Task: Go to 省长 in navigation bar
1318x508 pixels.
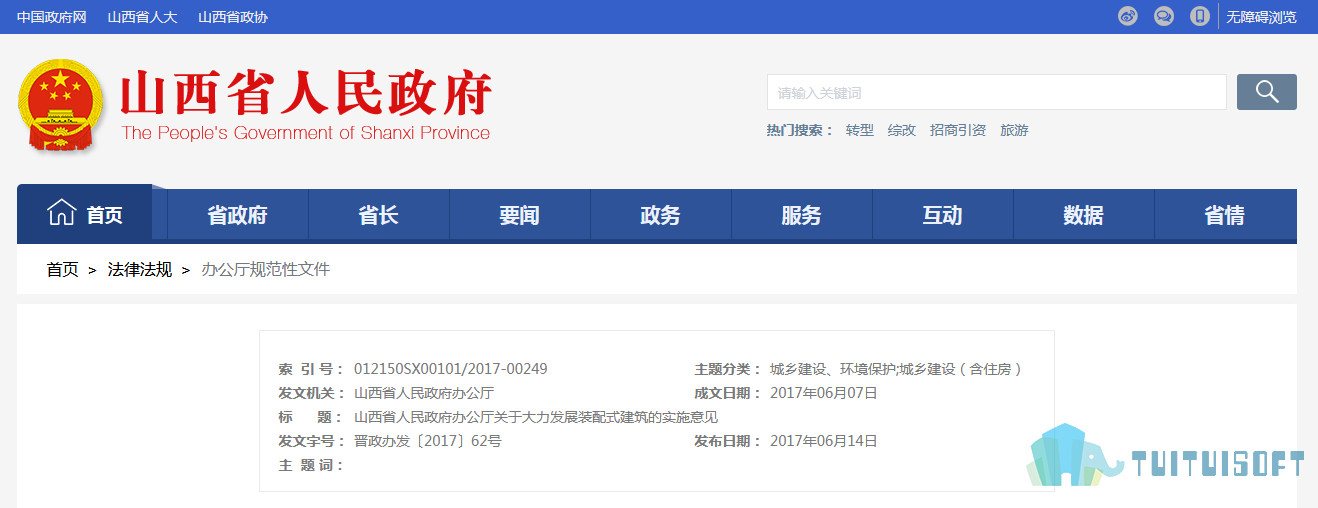Action: click(x=378, y=215)
